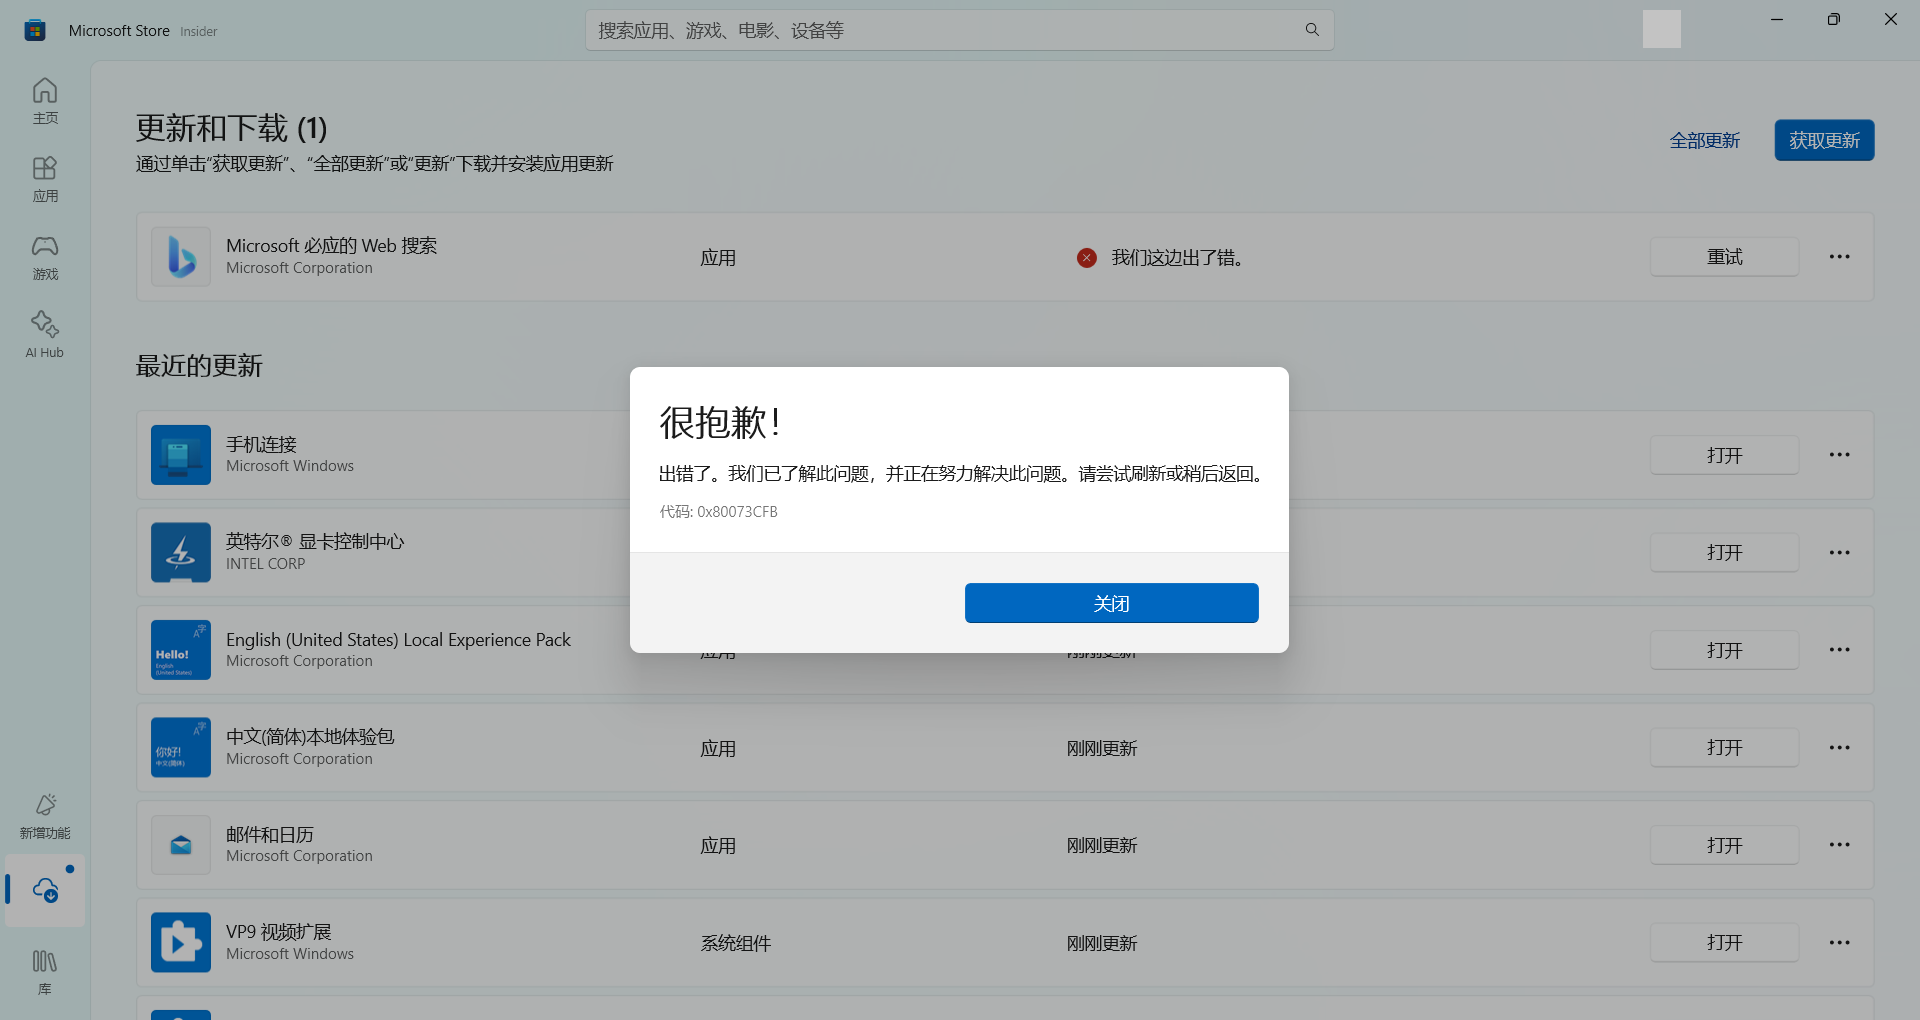Open more options for English Local Experience Pack
Viewport: 1920px width, 1020px height.
(x=1839, y=650)
